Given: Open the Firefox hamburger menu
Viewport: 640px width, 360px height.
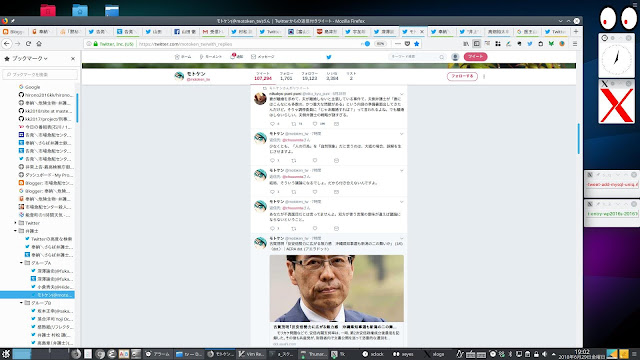Looking at the screenshot, I should pyautogui.click(x=575, y=44).
